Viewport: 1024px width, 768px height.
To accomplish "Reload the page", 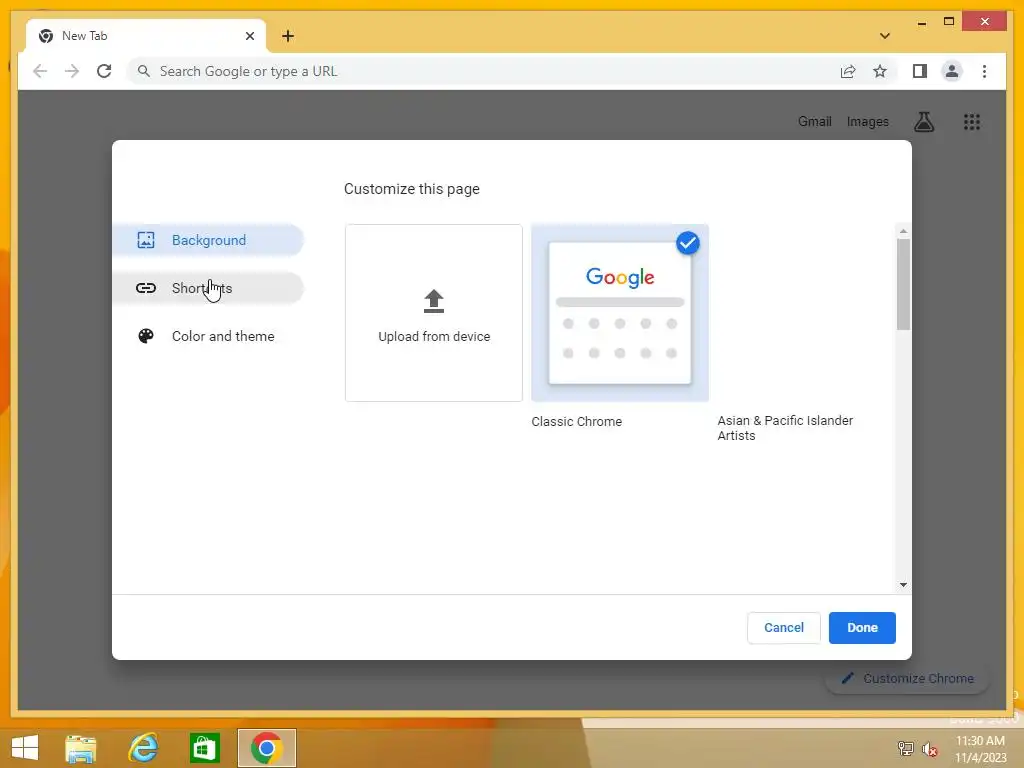I will pyautogui.click(x=104, y=71).
